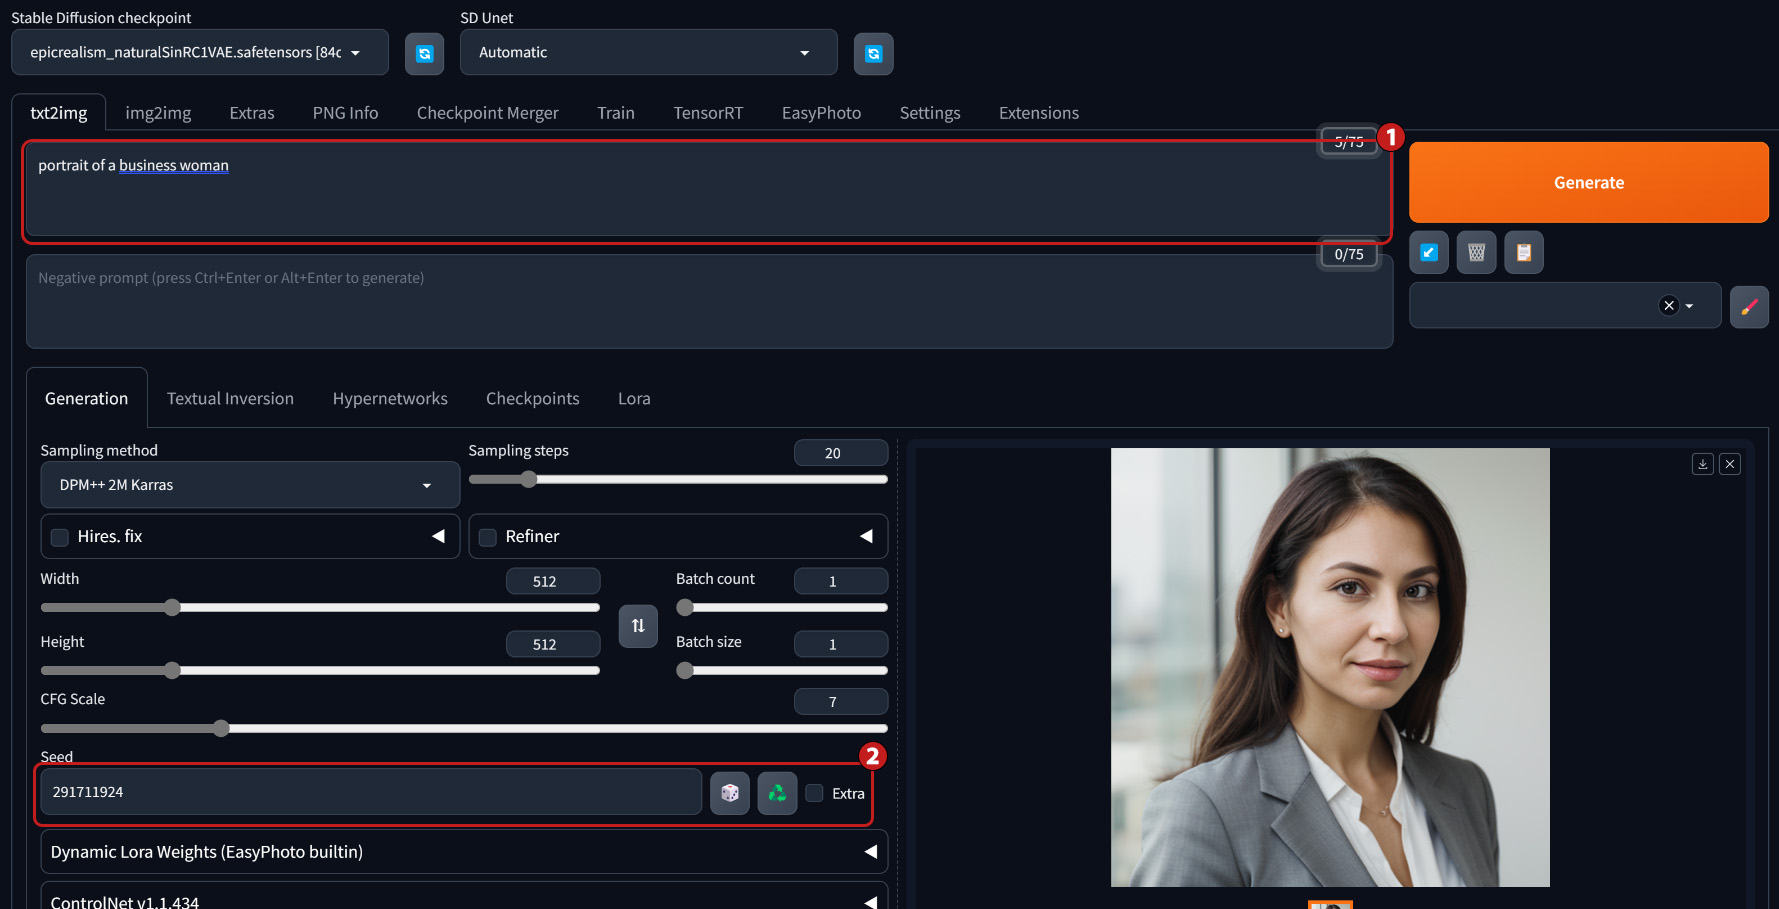Select the txt2img tab
Image resolution: width=1779 pixels, height=909 pixels.
tap(59, 113)
